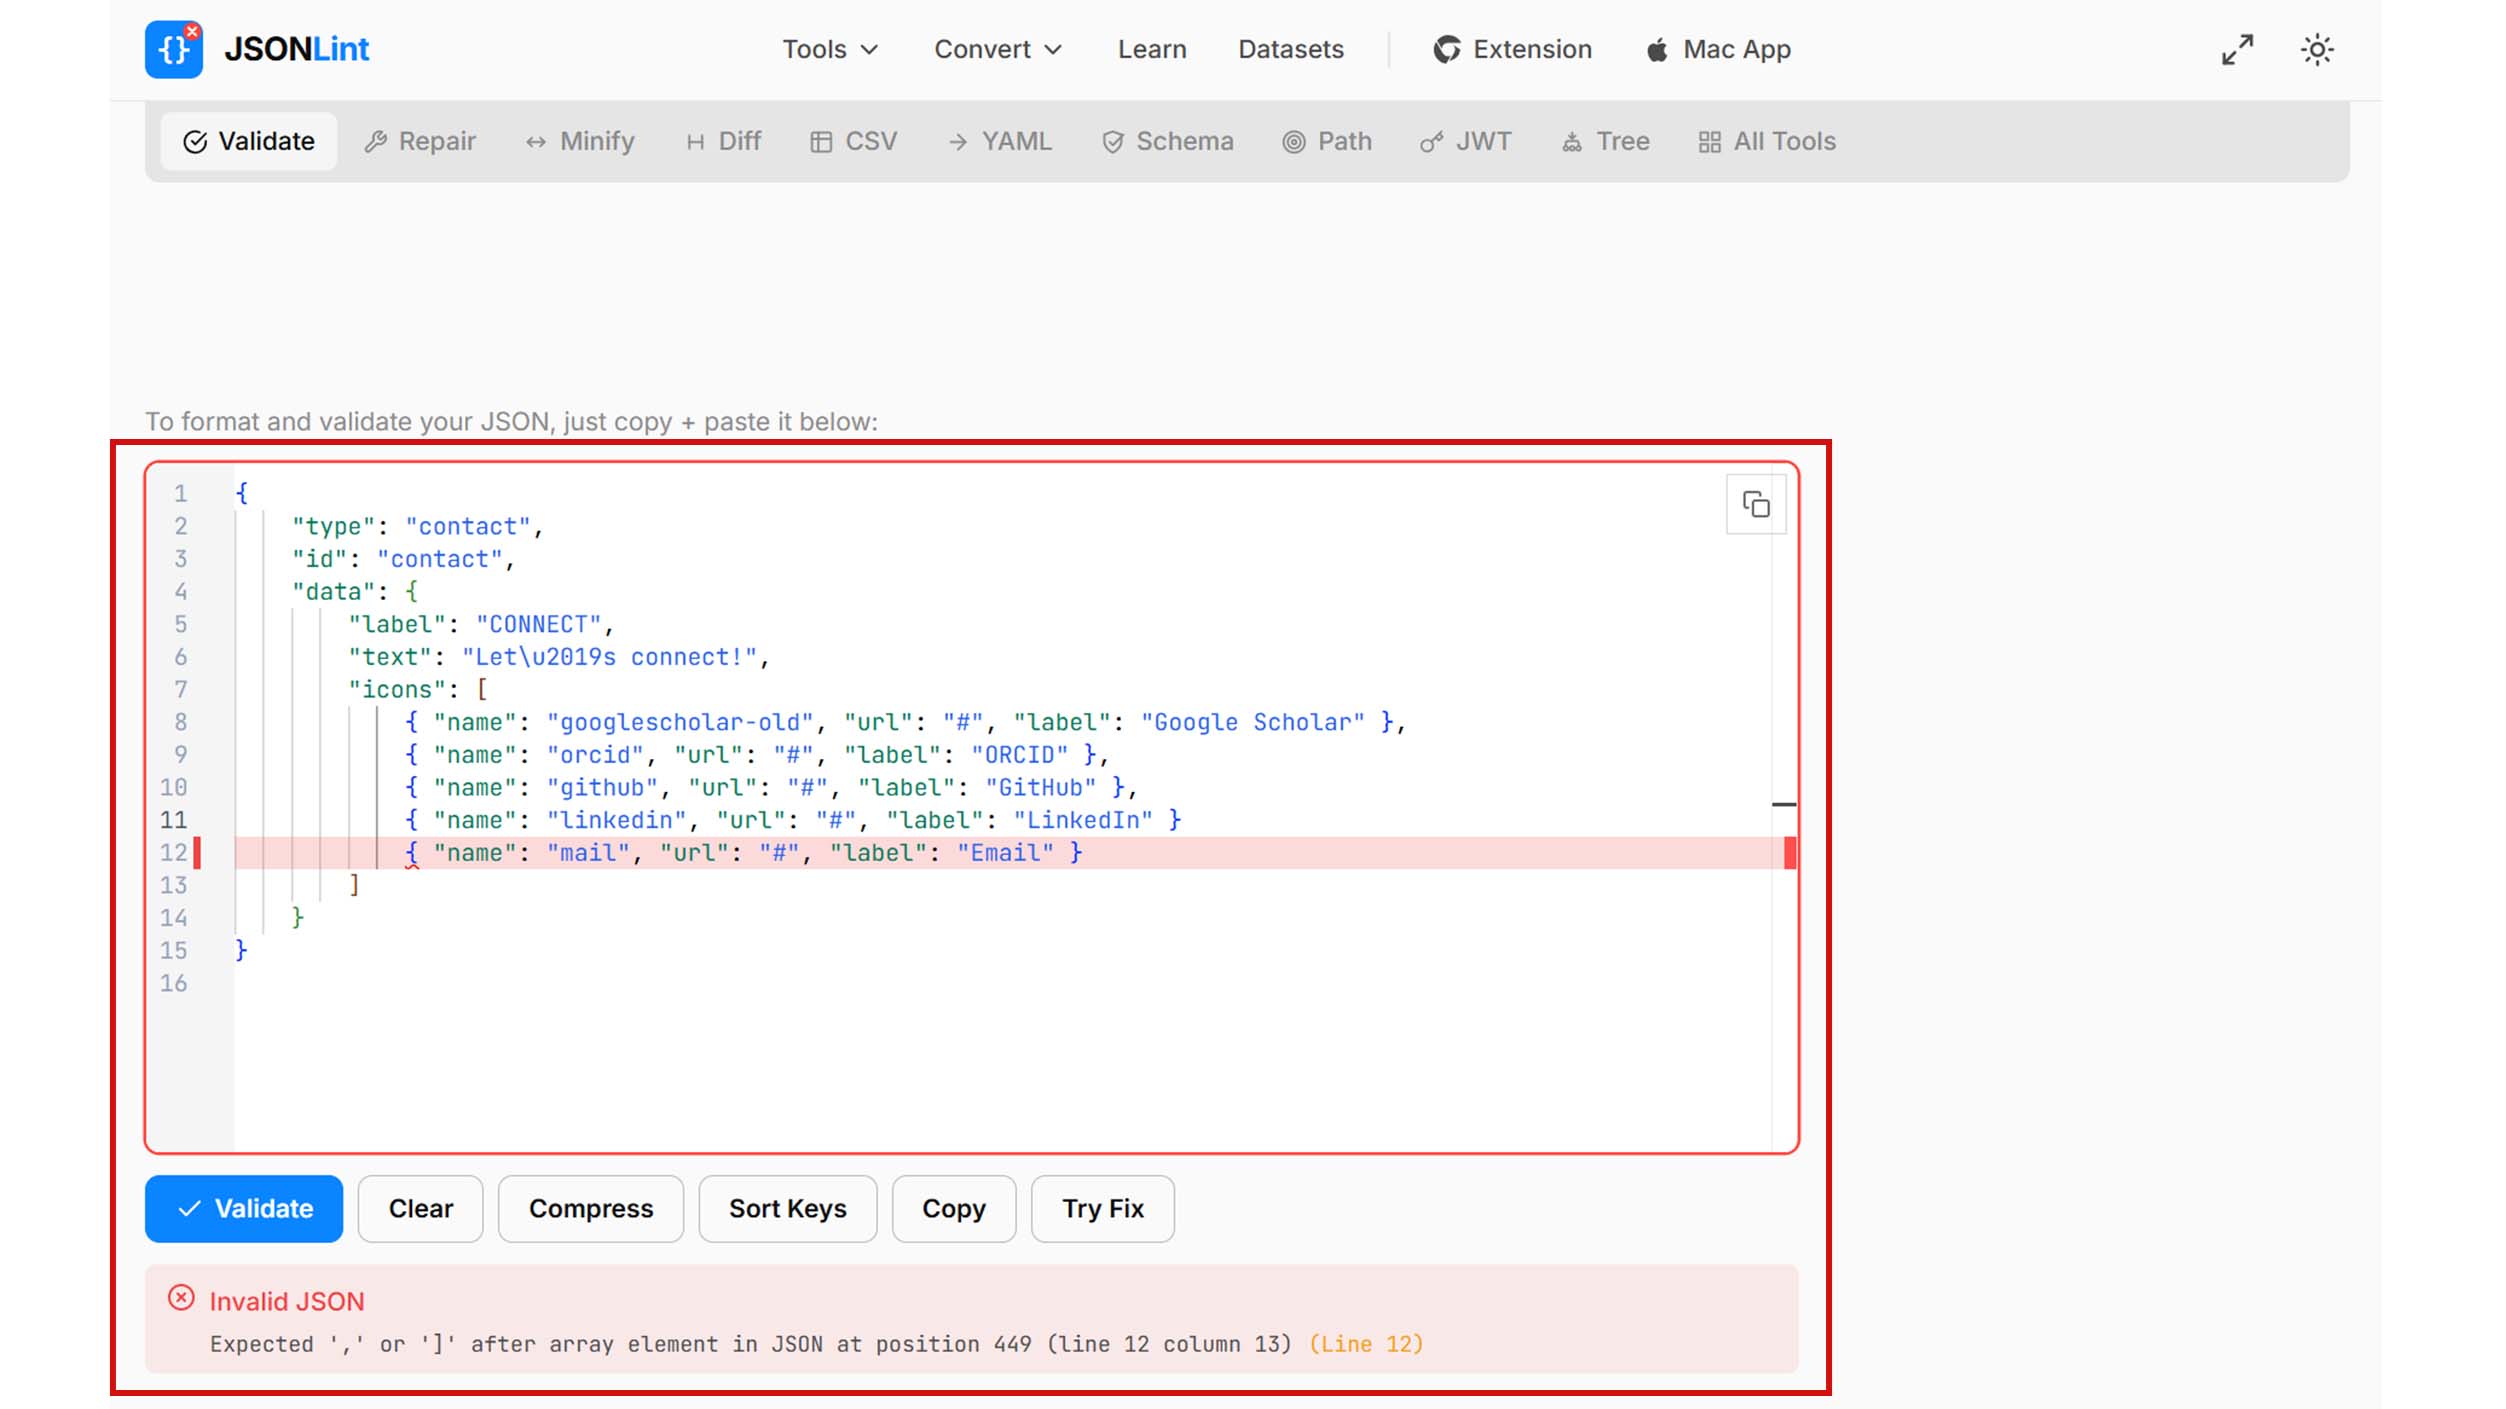Screen dimensions: 2506x1409
Task: Click the Try Fix button
Action: point(1103,1208)
